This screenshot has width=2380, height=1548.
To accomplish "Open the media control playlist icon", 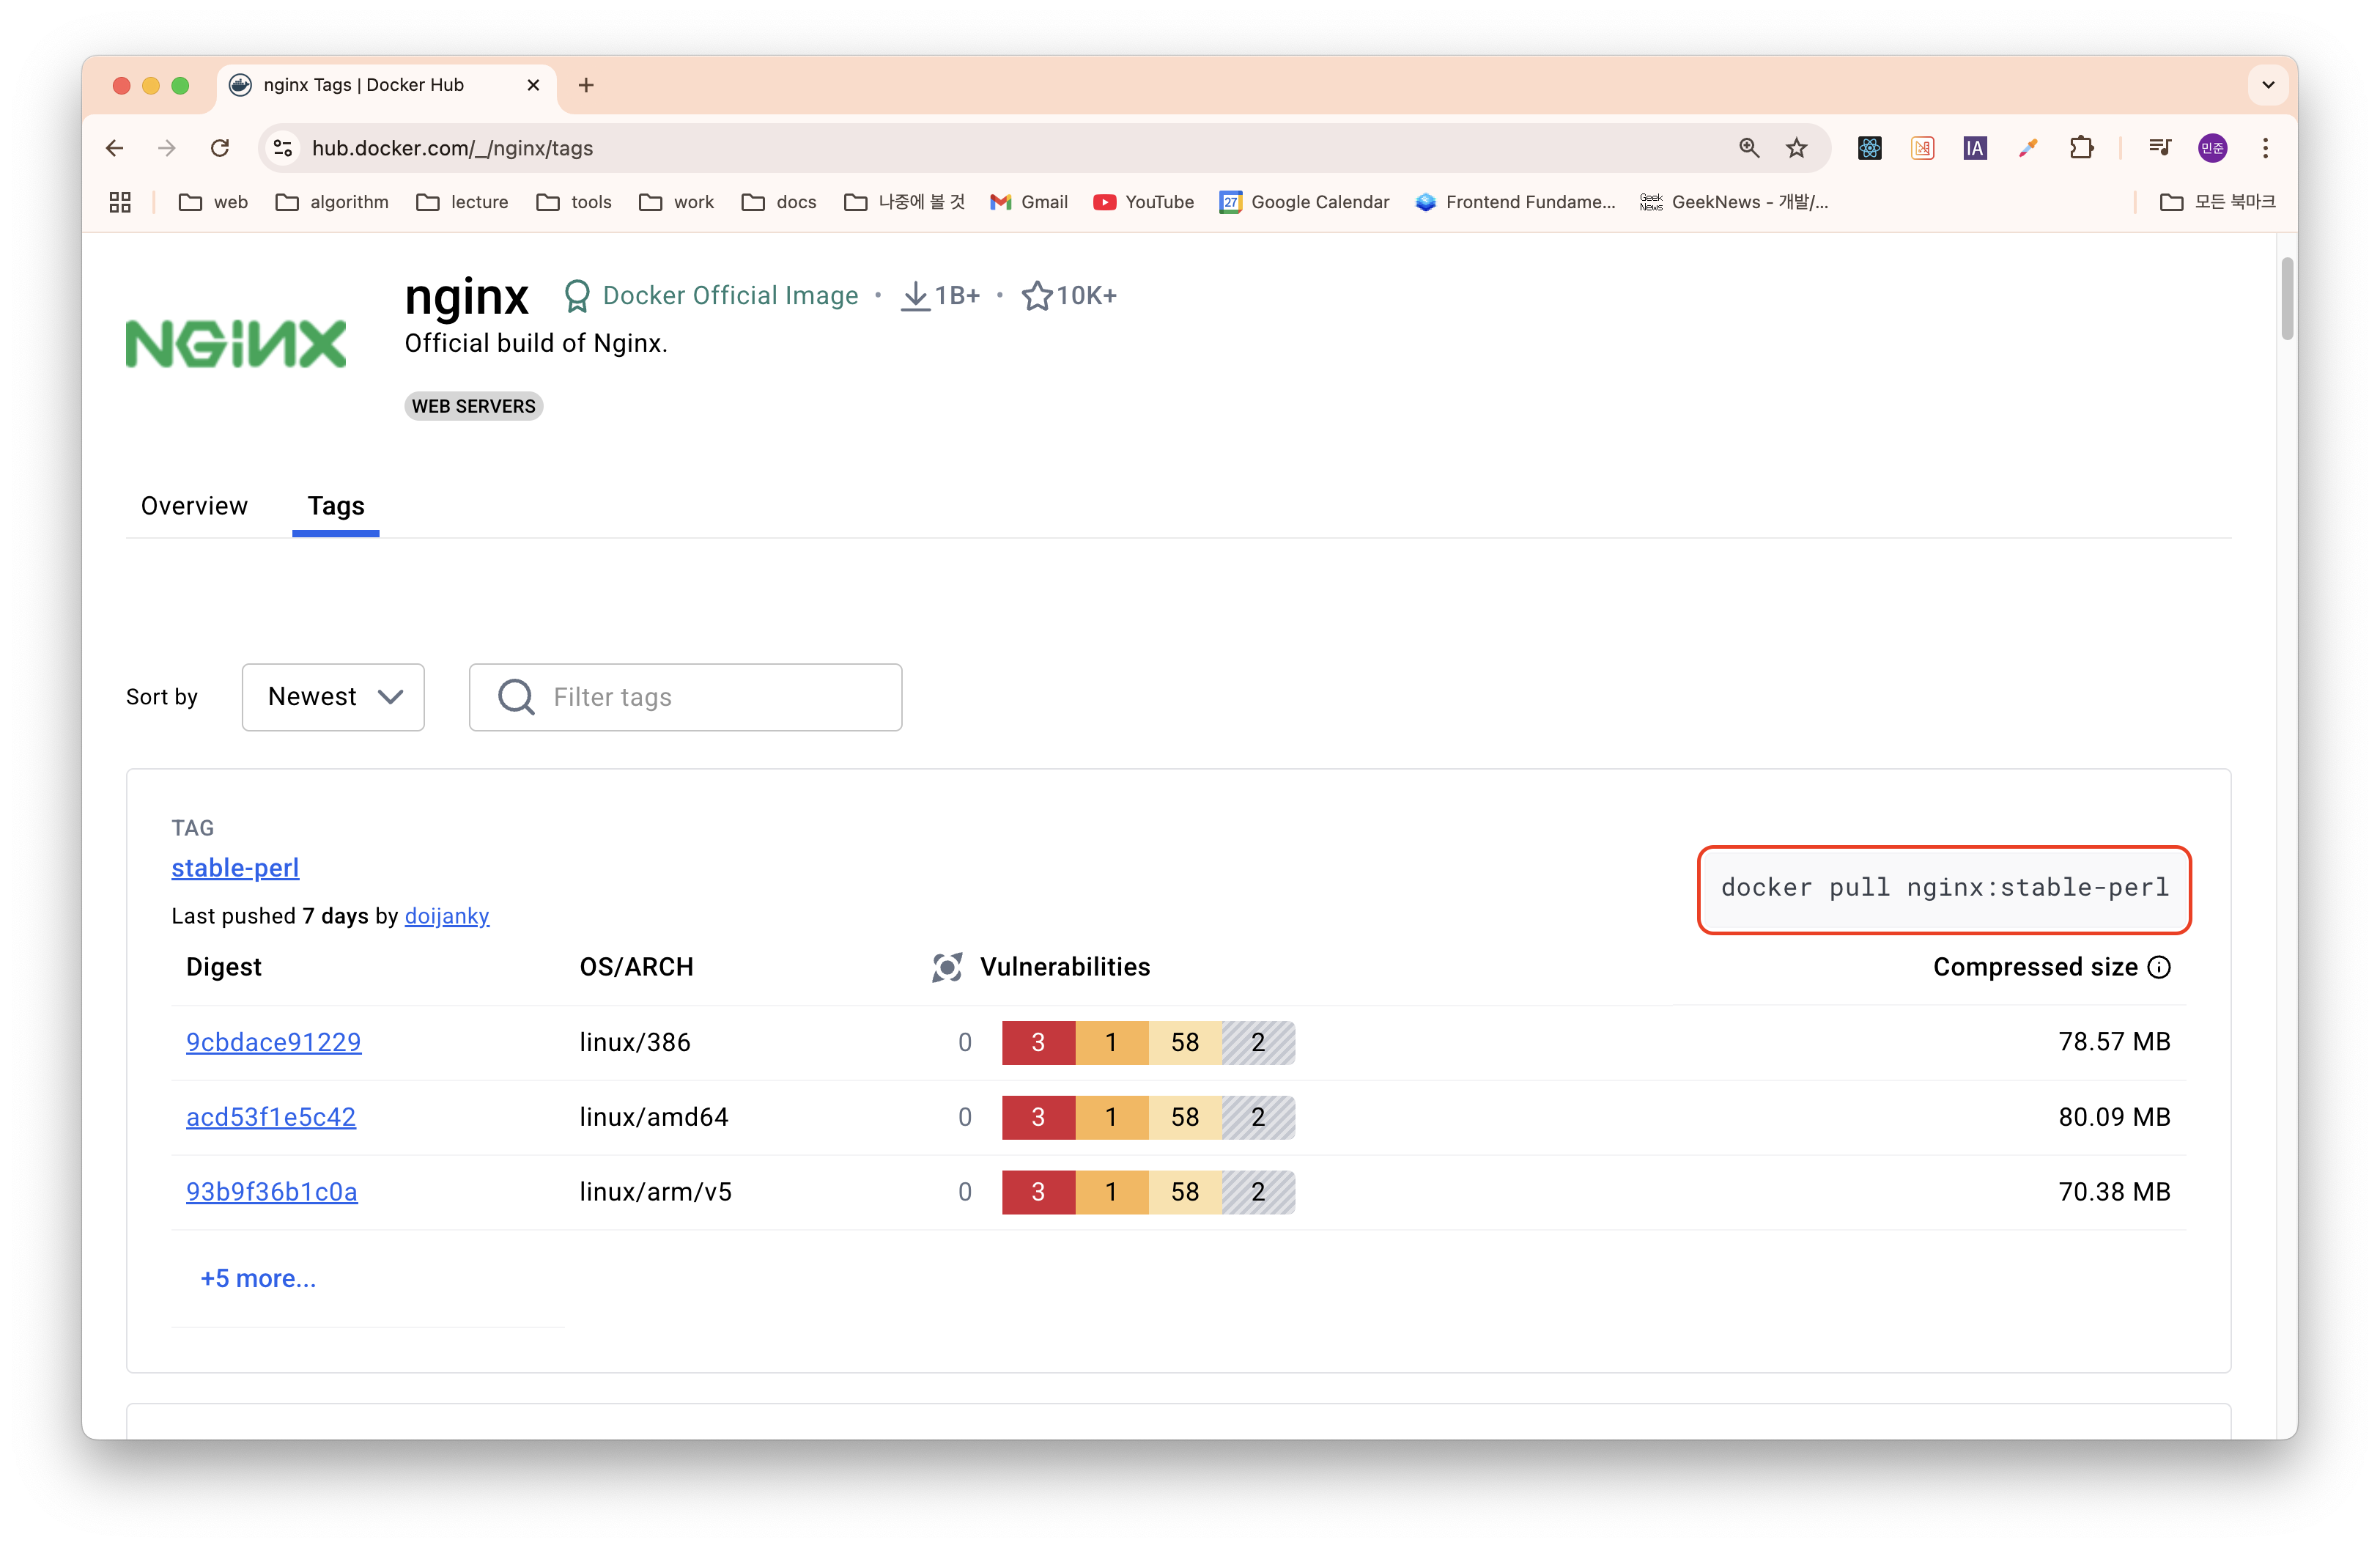I will (2159, 148).
